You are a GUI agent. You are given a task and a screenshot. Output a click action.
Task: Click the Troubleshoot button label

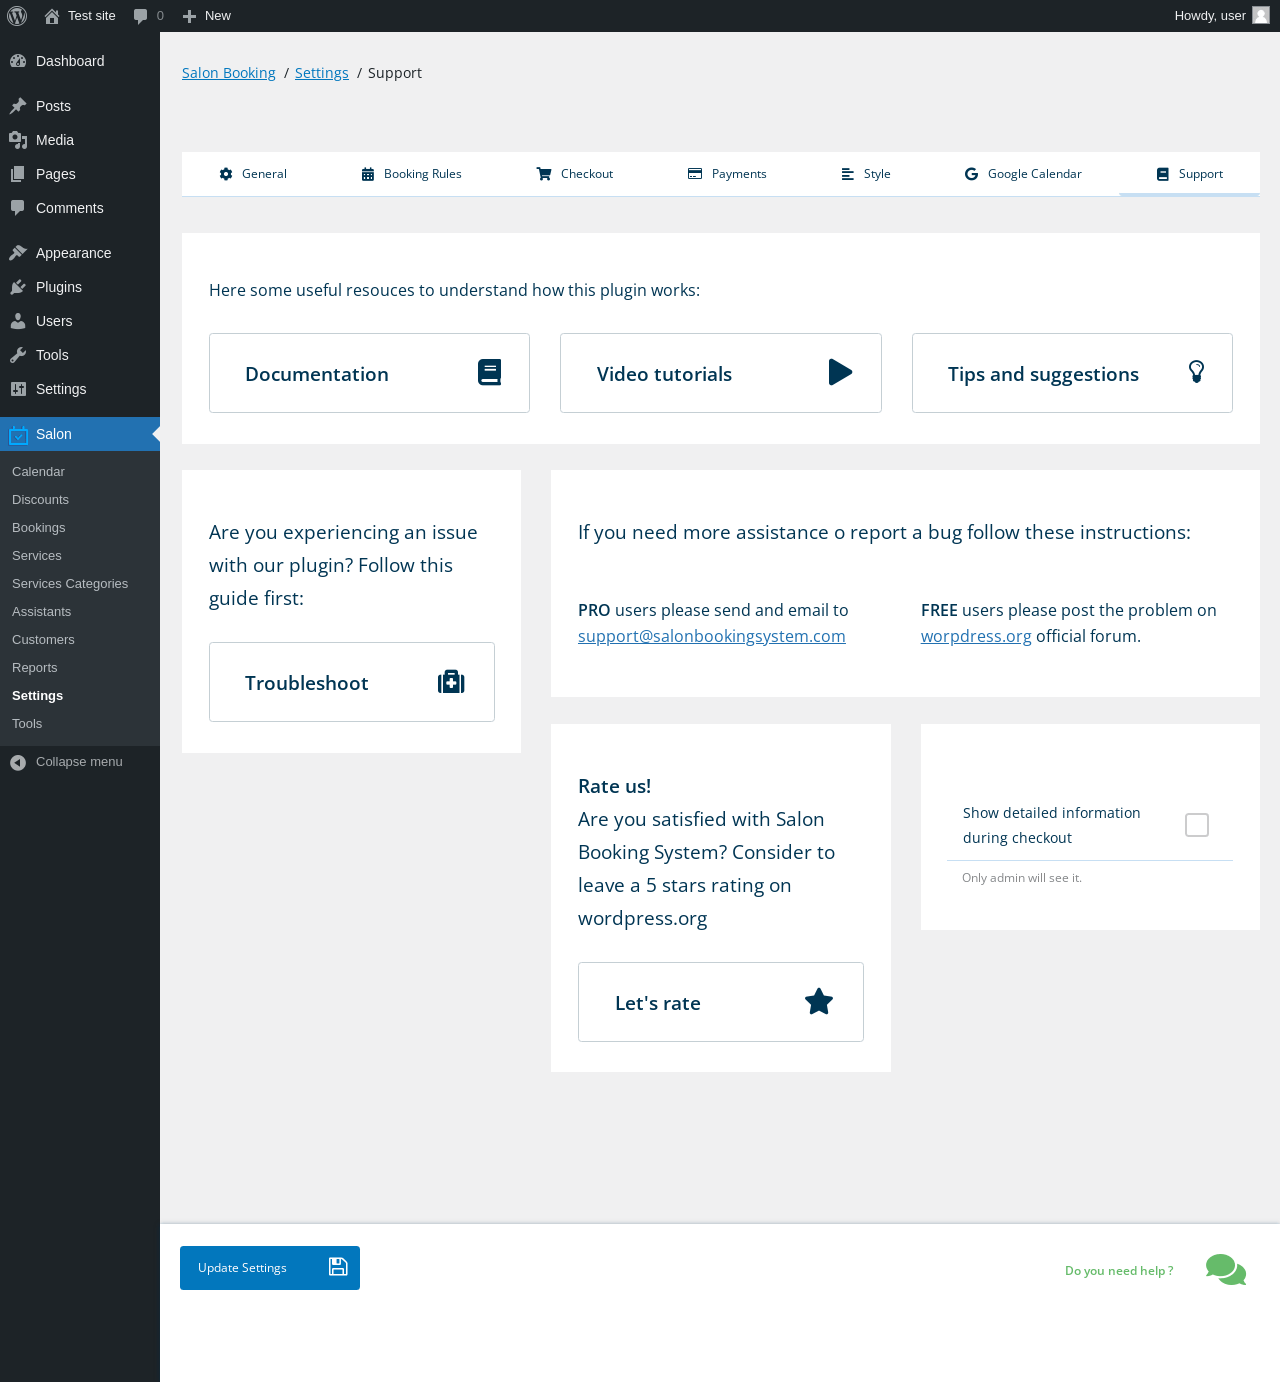coord(307,683)
